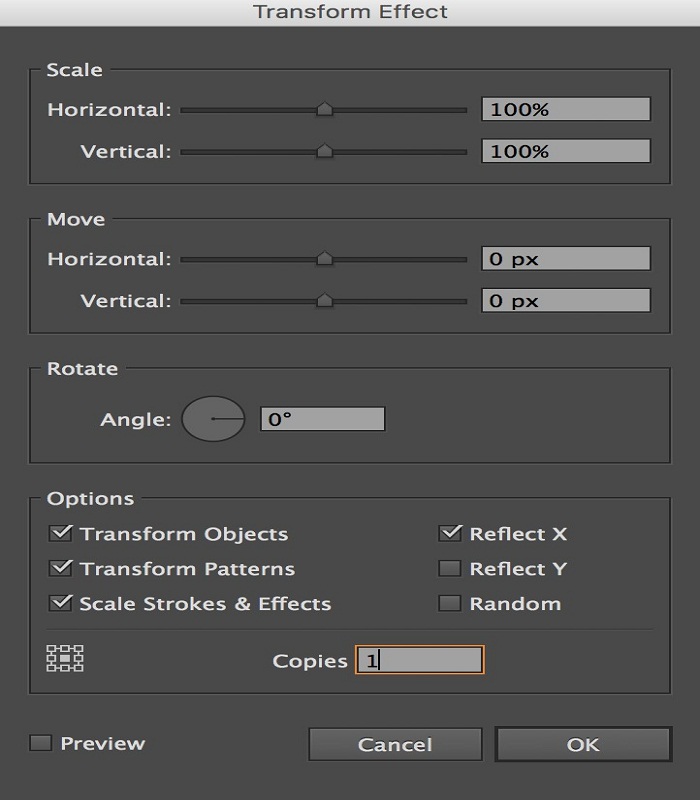The width and height of the screenshot is (700, 800).
Task: Click the Move Vertical slider handle
Action: tap(324, 300)
